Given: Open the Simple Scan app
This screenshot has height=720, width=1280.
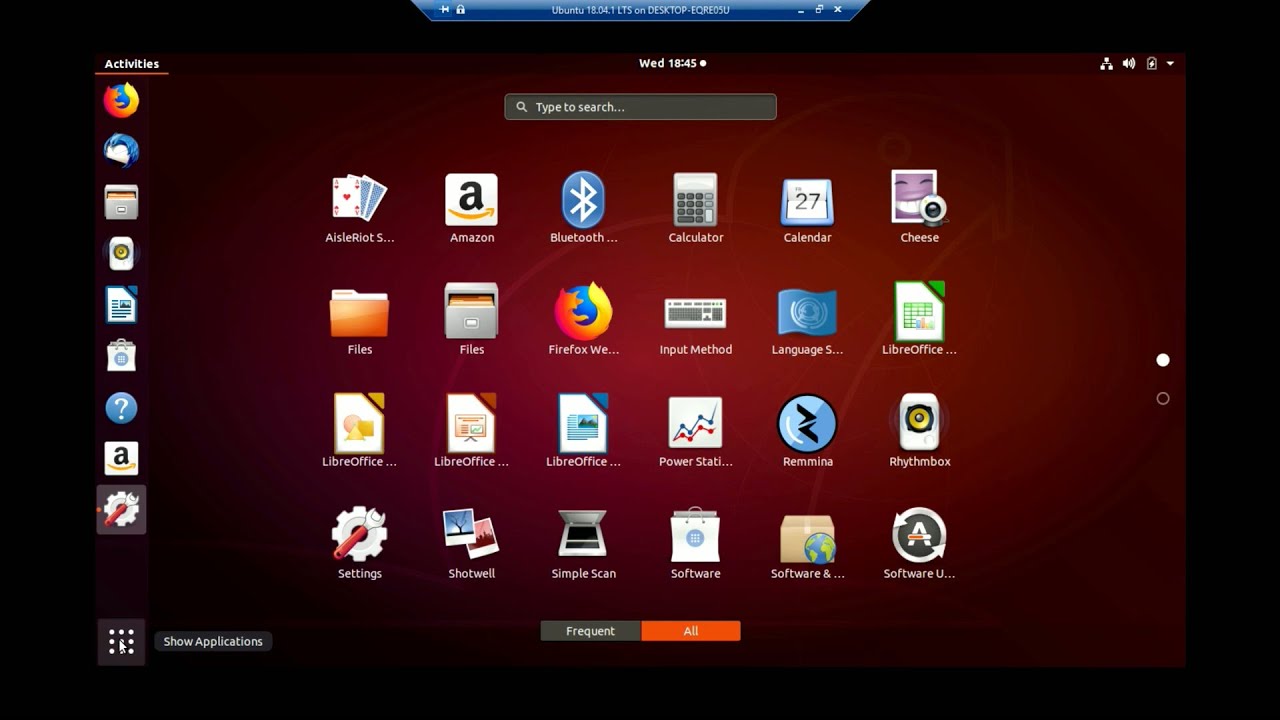Looking at the screenshot, I should tap(584, 544).
